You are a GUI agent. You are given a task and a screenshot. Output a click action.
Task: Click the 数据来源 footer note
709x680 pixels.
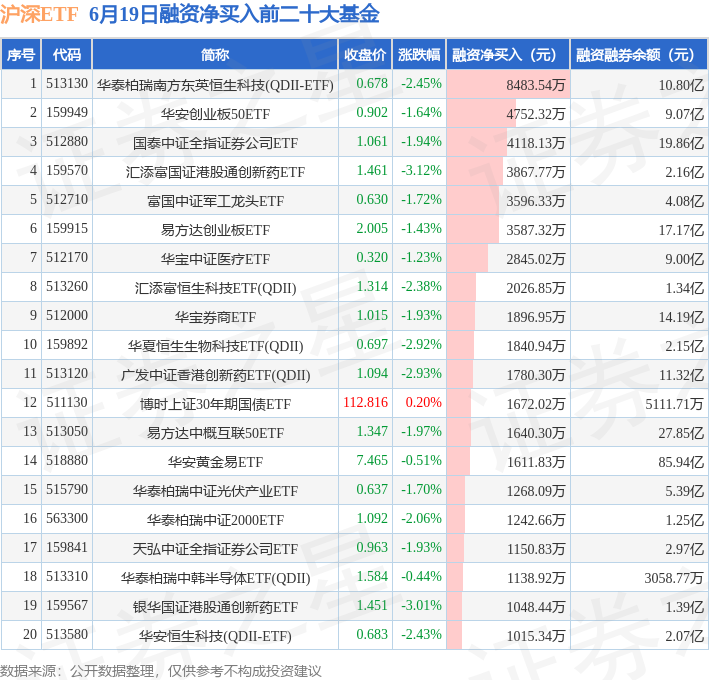161,671
